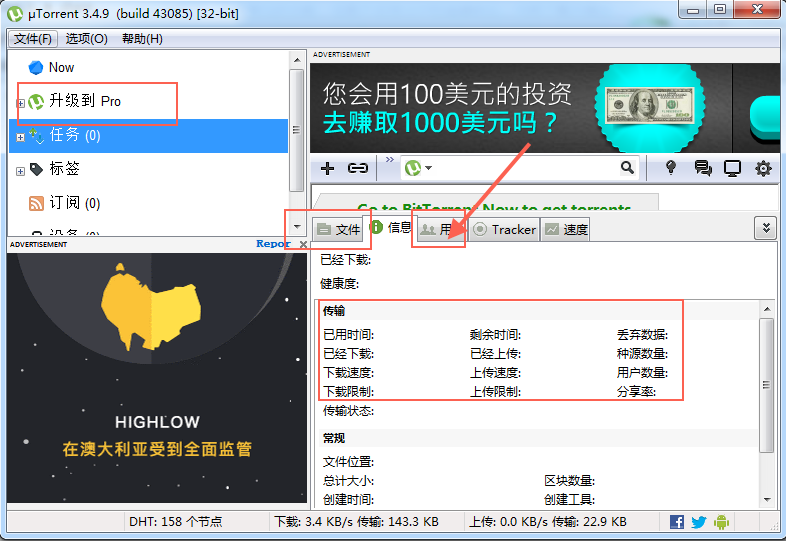Open the lightbulb tips icon
Image resolution: width=786 pixels, height=541 pixels.
click(x=672, y=168)
